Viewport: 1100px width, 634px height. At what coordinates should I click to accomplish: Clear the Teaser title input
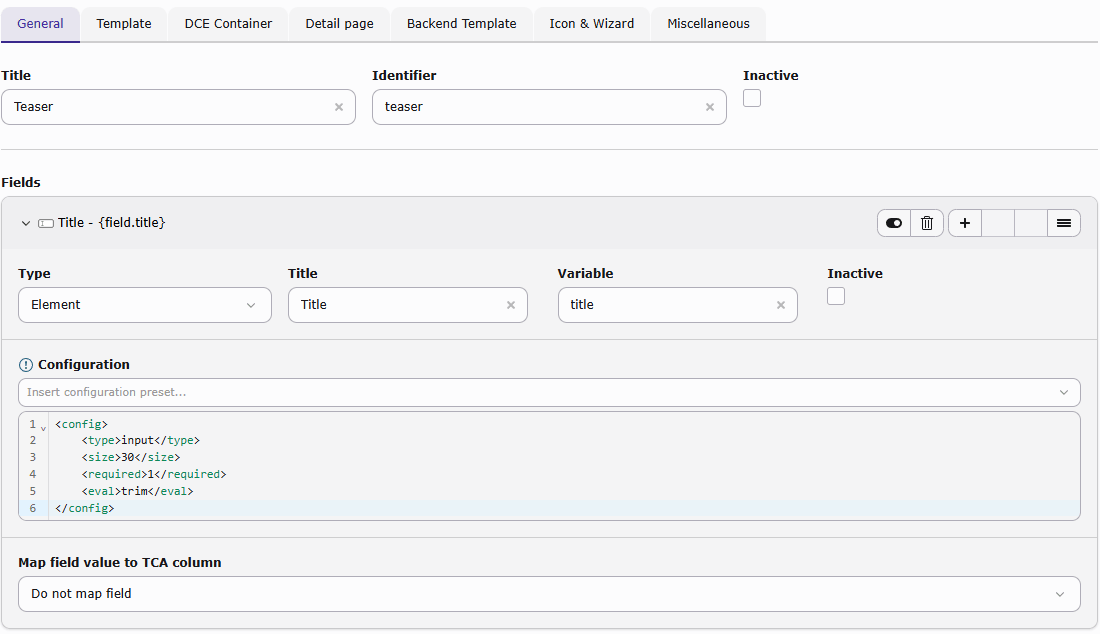tap(339, 107)
